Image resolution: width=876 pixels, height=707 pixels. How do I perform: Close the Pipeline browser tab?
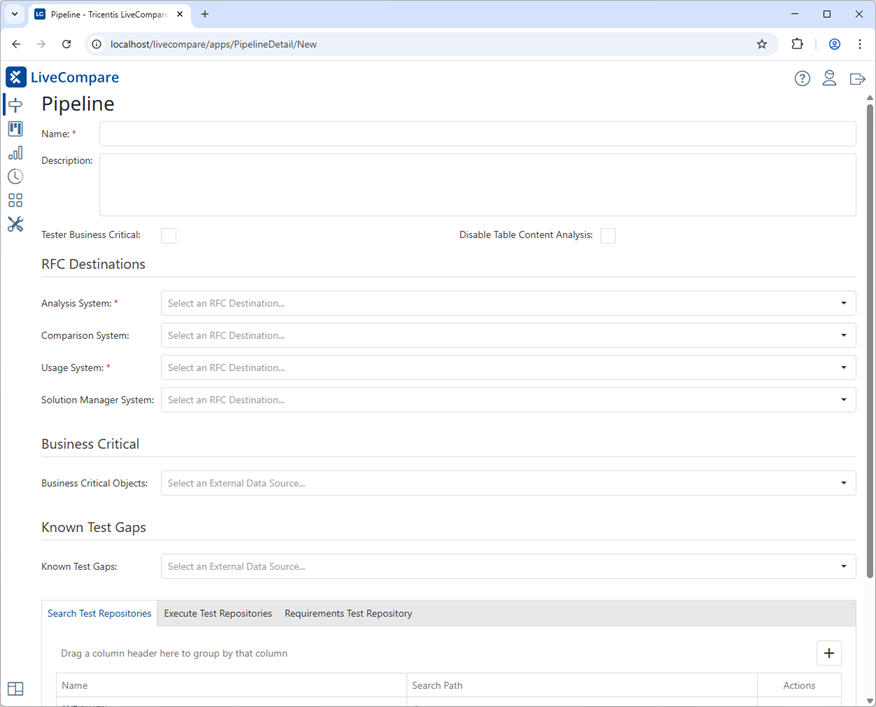click(180, 14)
